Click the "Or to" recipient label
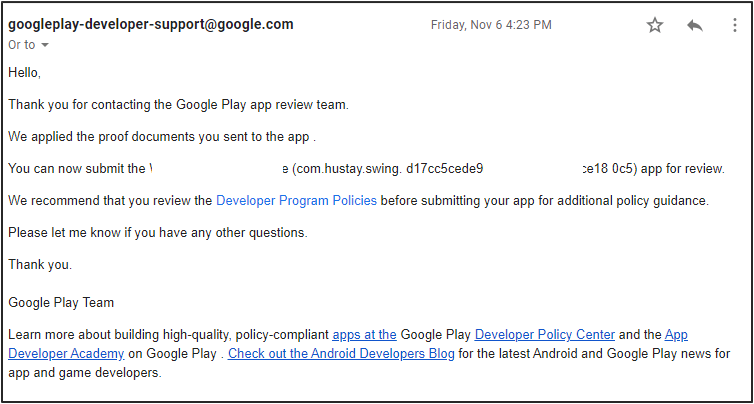 (x=21, y=45)
